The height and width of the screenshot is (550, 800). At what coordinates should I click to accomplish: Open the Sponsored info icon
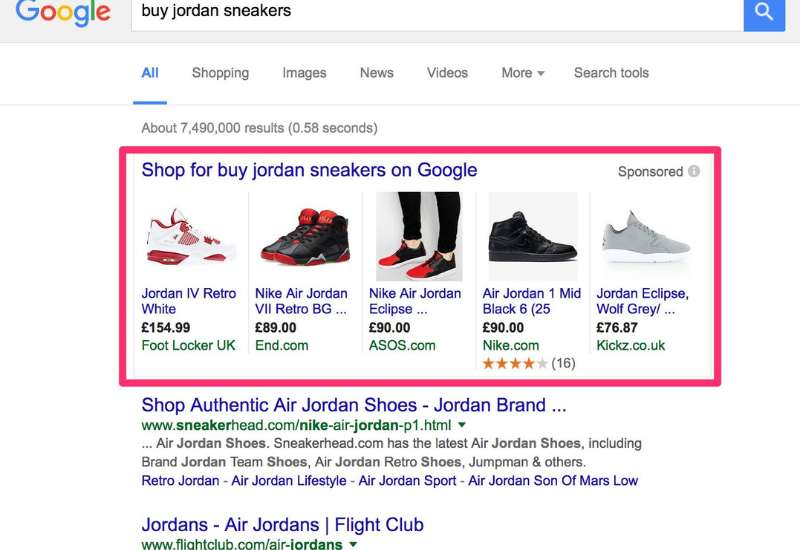pyautogui.click(x=694, y=171)
